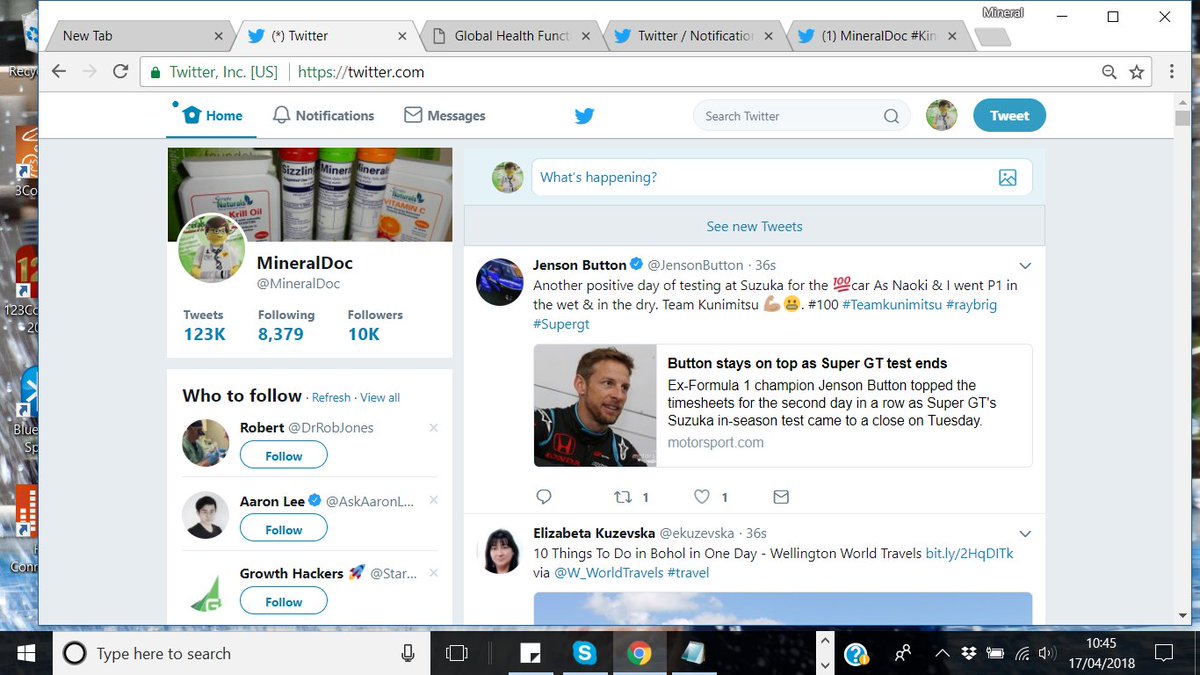Open Messages envelope icon
1200x675 pixels.
413,115
